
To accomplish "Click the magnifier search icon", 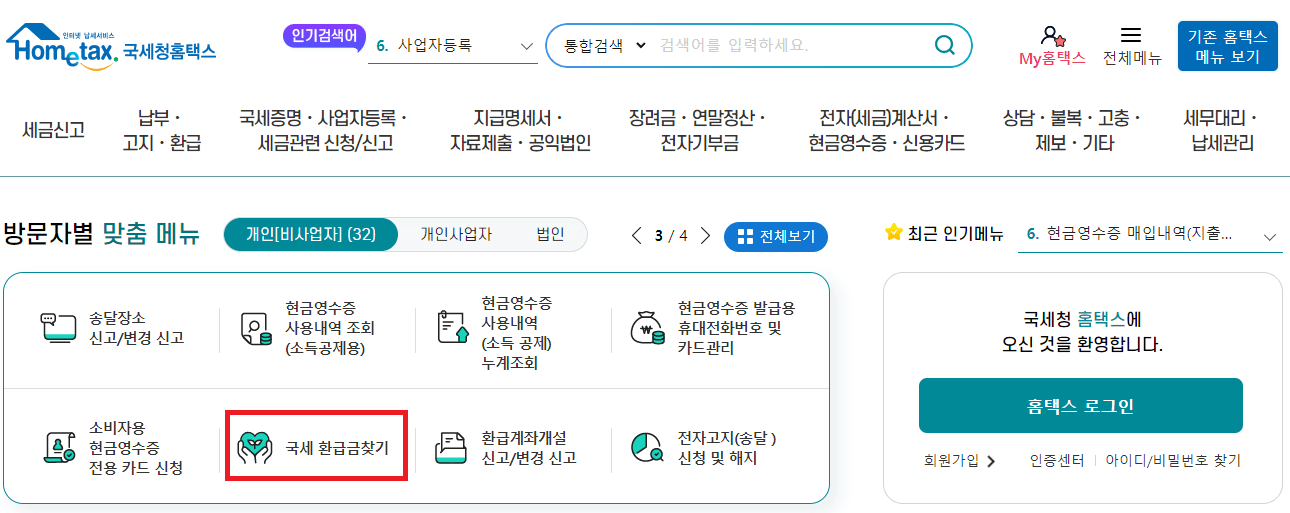I will [x=944, y=45].
